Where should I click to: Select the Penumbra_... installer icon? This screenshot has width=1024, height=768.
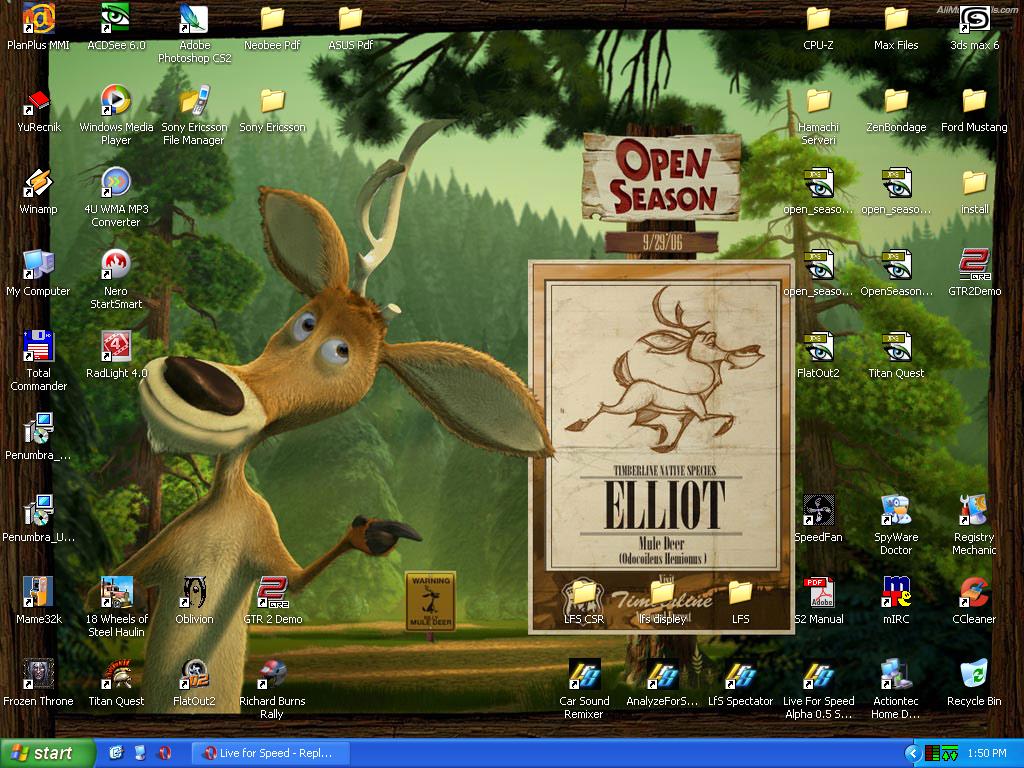click(38, 429)
